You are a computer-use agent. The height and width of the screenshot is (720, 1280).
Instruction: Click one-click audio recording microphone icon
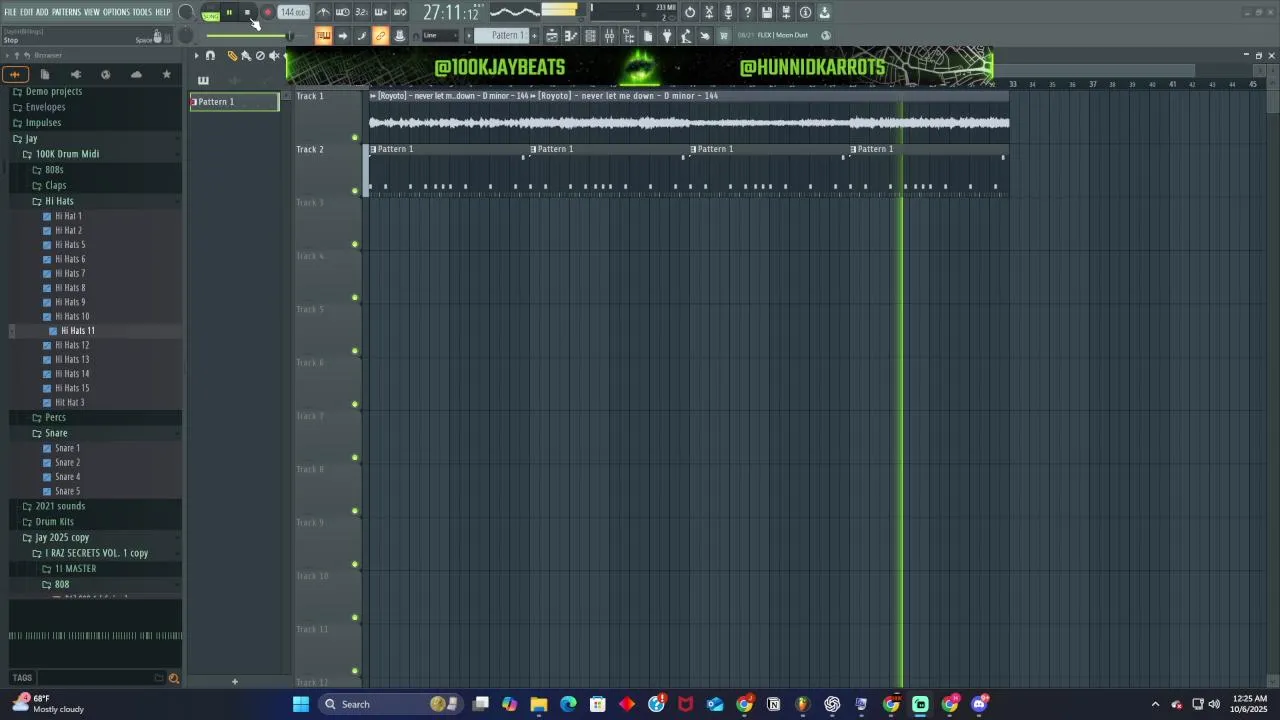point(728,12)
